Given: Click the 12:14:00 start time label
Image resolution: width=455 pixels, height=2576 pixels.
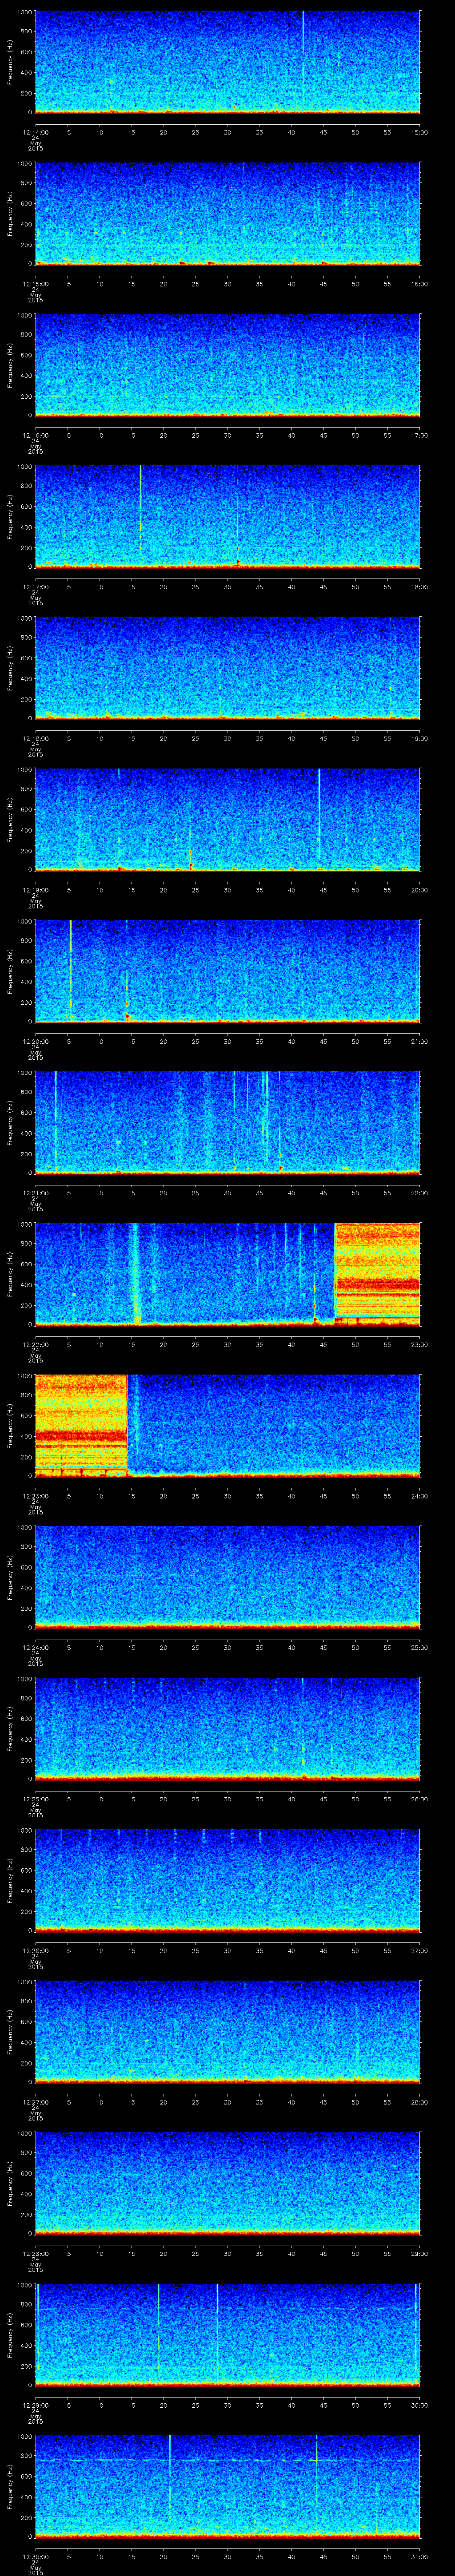Looking at the screenshot, I should tap(35, 132).
